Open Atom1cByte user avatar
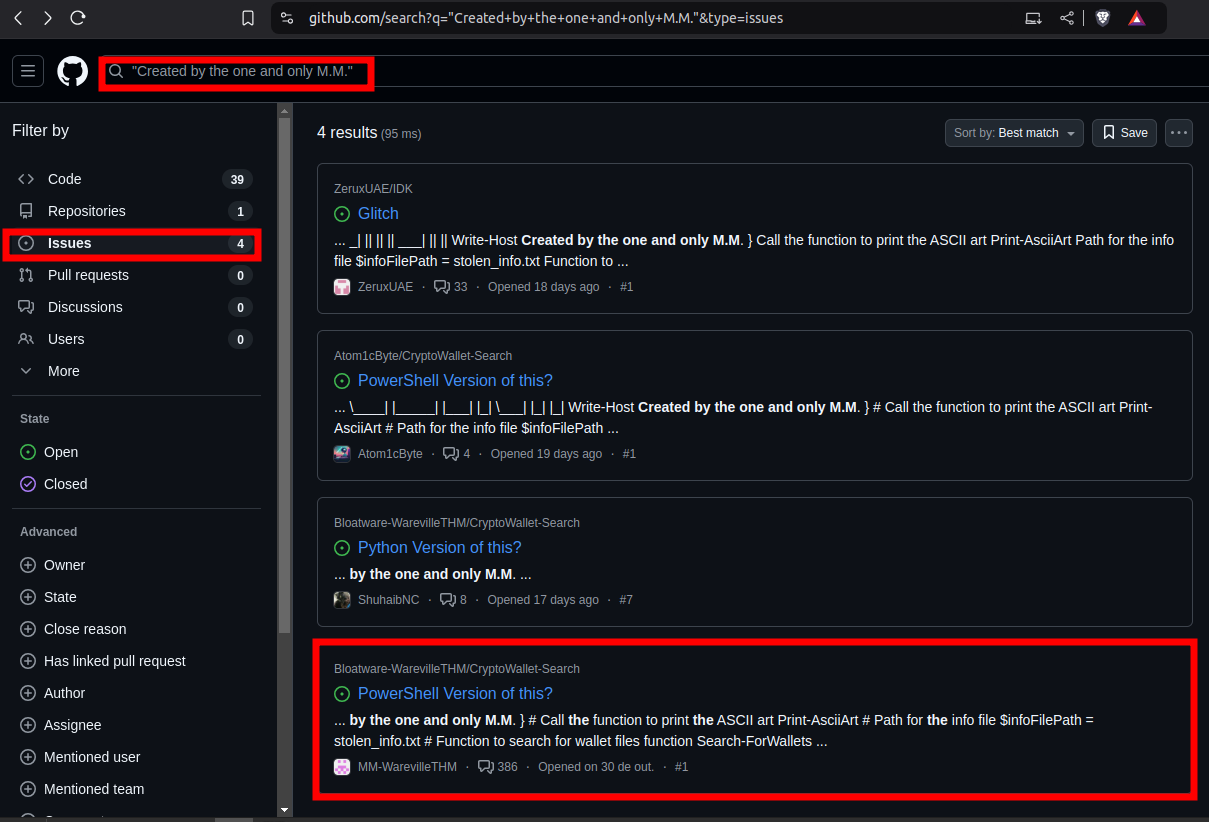This screenshot has height=822, width=1209. click(342, 454)
